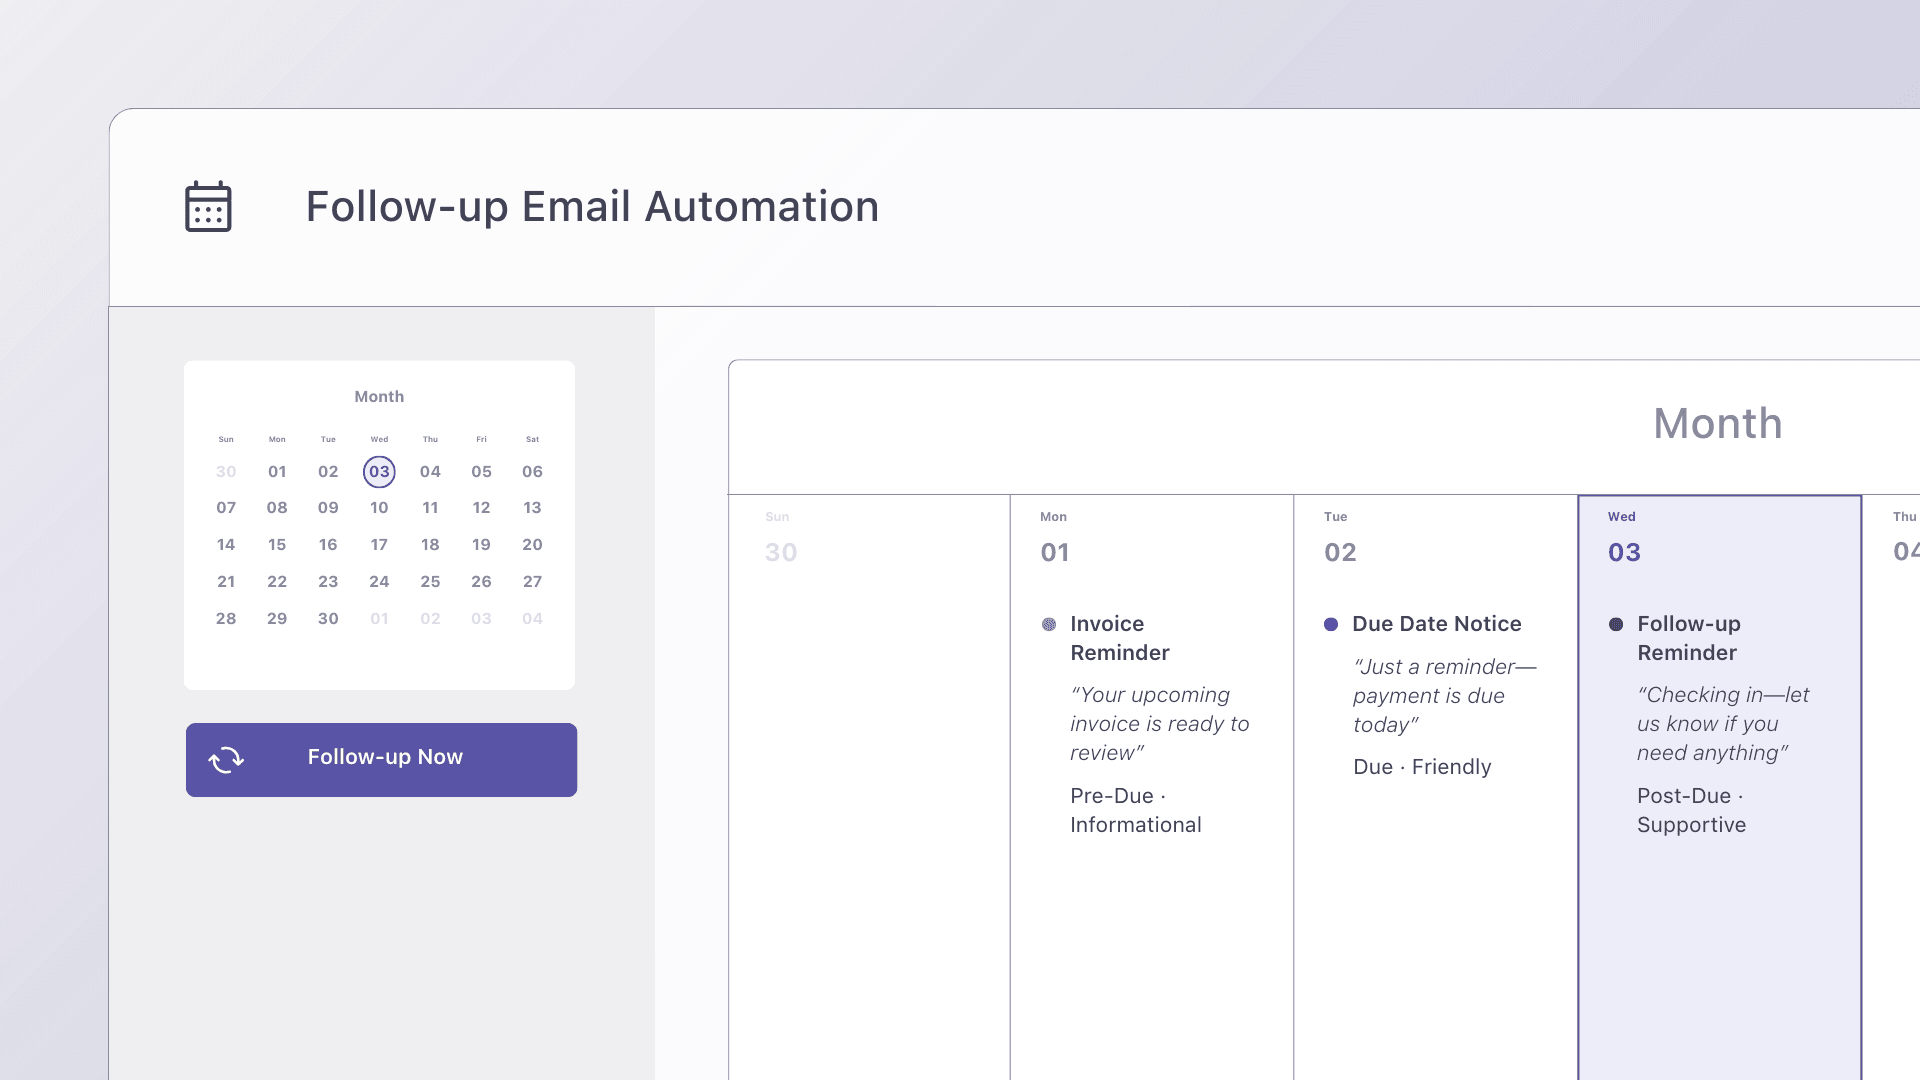Click the calendar icon in header
This screenshot has width=1920, height=1080.
pyautogui.click(x=208, y=207)
